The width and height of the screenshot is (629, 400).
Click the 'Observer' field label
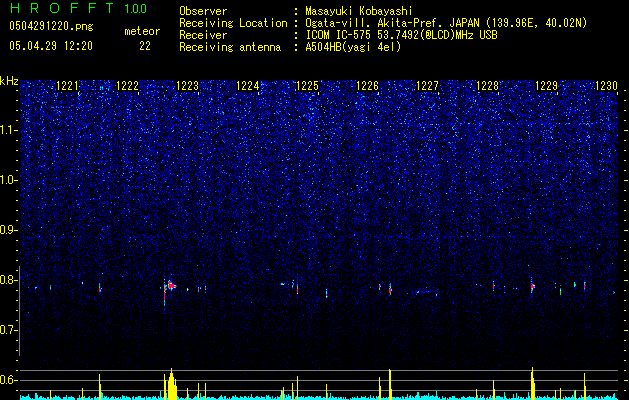click(x=203, y=11)
